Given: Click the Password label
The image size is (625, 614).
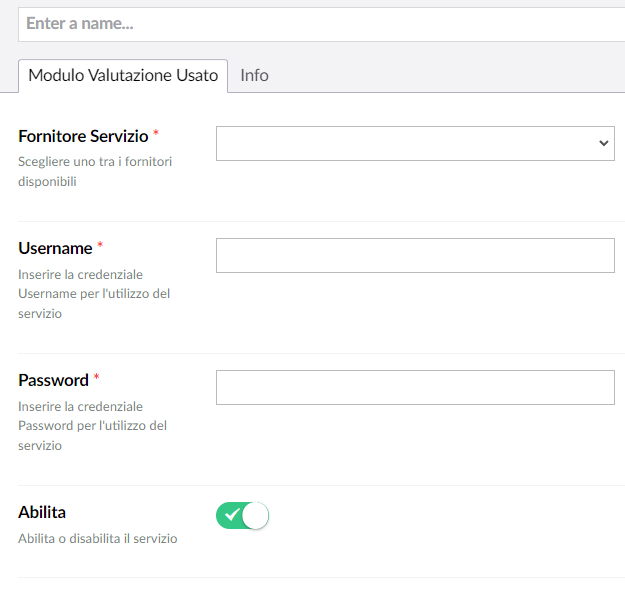Looking at the screenshot, I should click(x=53, y=380).
